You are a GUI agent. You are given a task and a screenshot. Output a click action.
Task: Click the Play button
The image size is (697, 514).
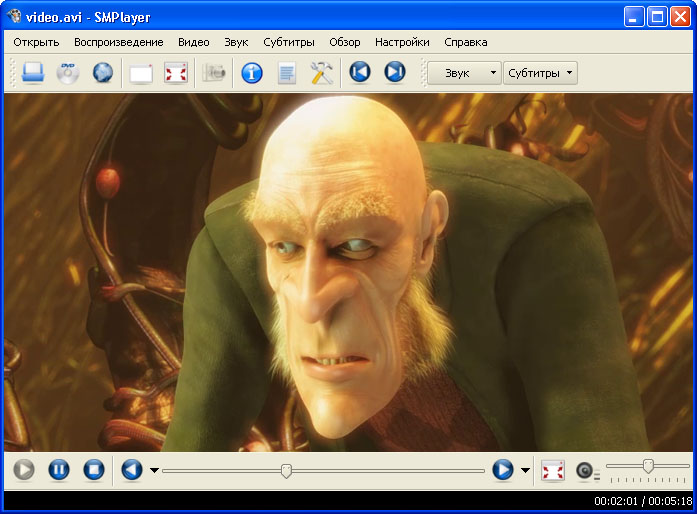click(x=24, y=470)
